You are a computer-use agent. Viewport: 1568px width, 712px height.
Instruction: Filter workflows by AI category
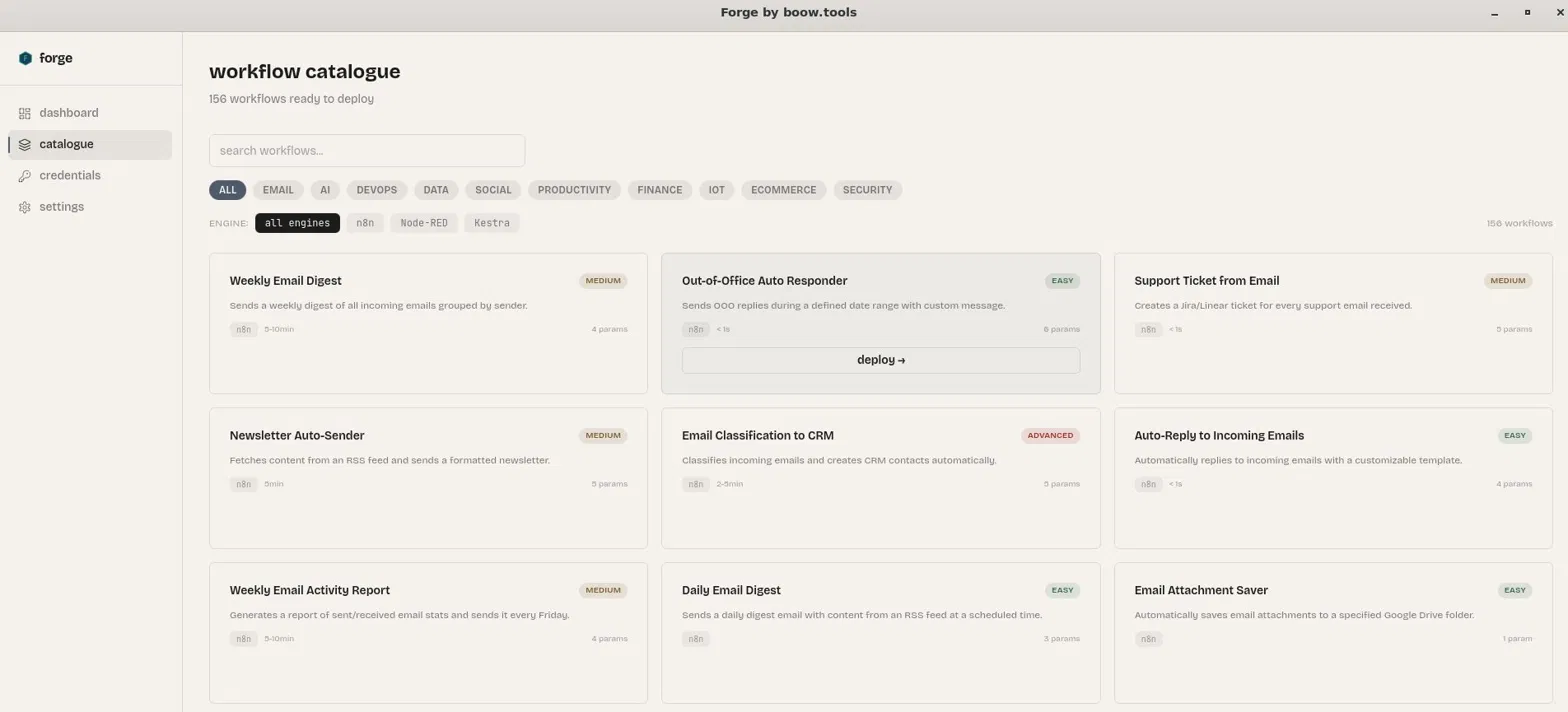(325, 190)
